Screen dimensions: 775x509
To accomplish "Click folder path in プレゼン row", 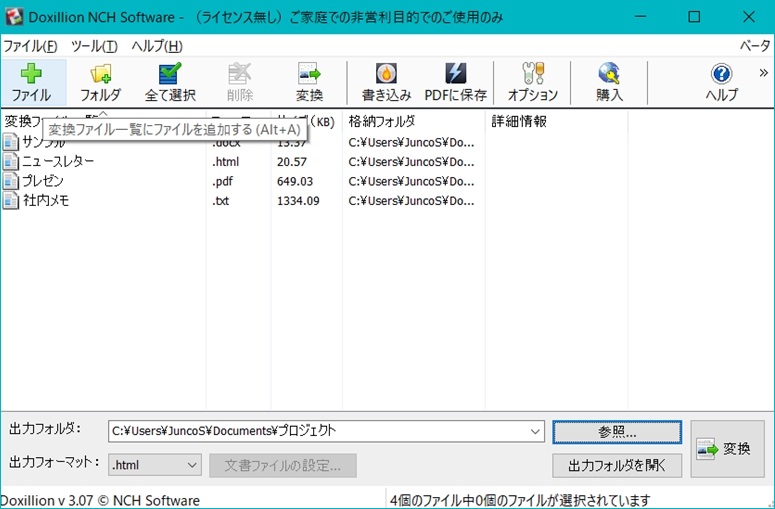I will [x=411, y=181].
